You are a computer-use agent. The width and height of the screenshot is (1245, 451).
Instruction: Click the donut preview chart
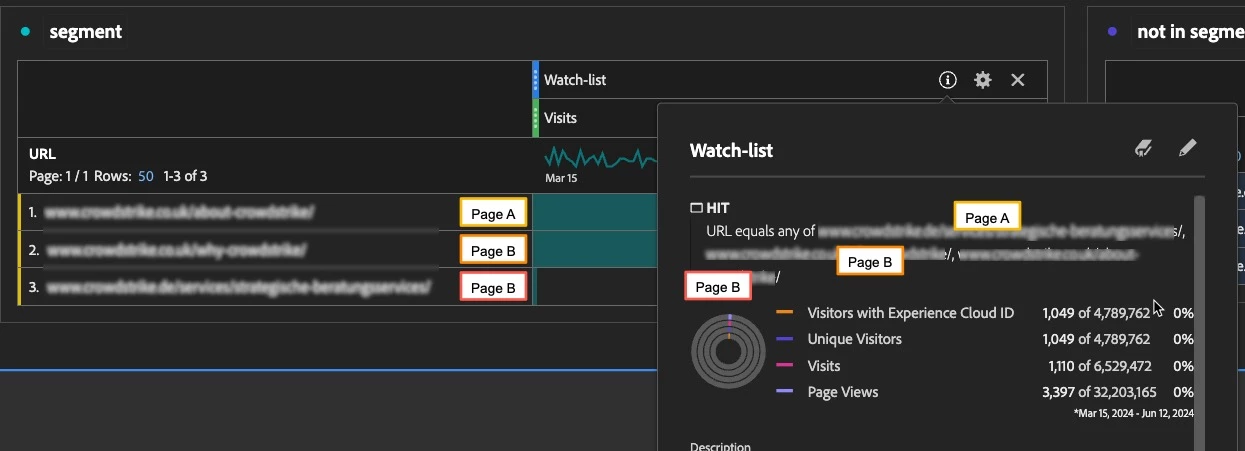pos(729,351)
